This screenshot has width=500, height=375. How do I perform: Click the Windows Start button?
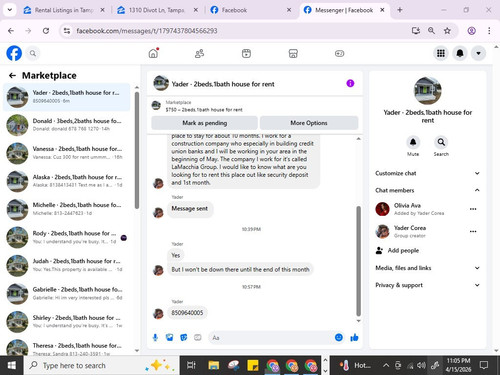click(x=12, y=366)
